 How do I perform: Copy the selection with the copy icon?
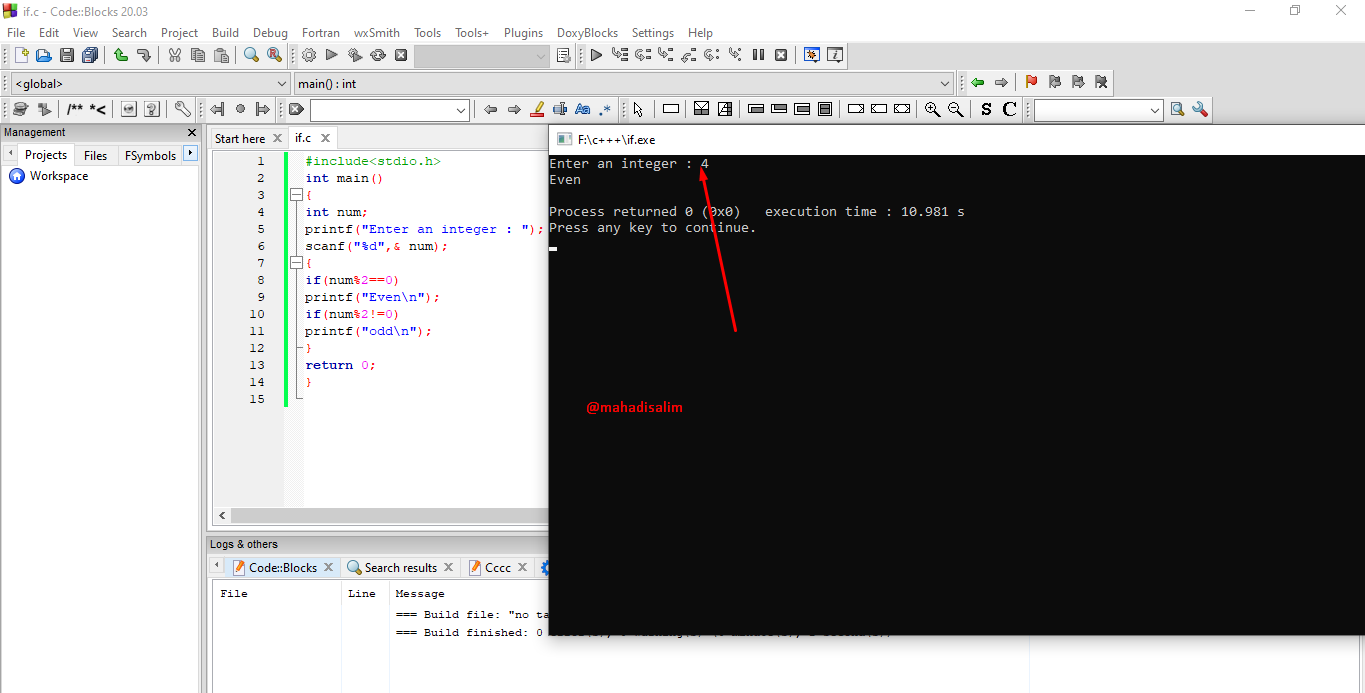click(x=198, y=56)
